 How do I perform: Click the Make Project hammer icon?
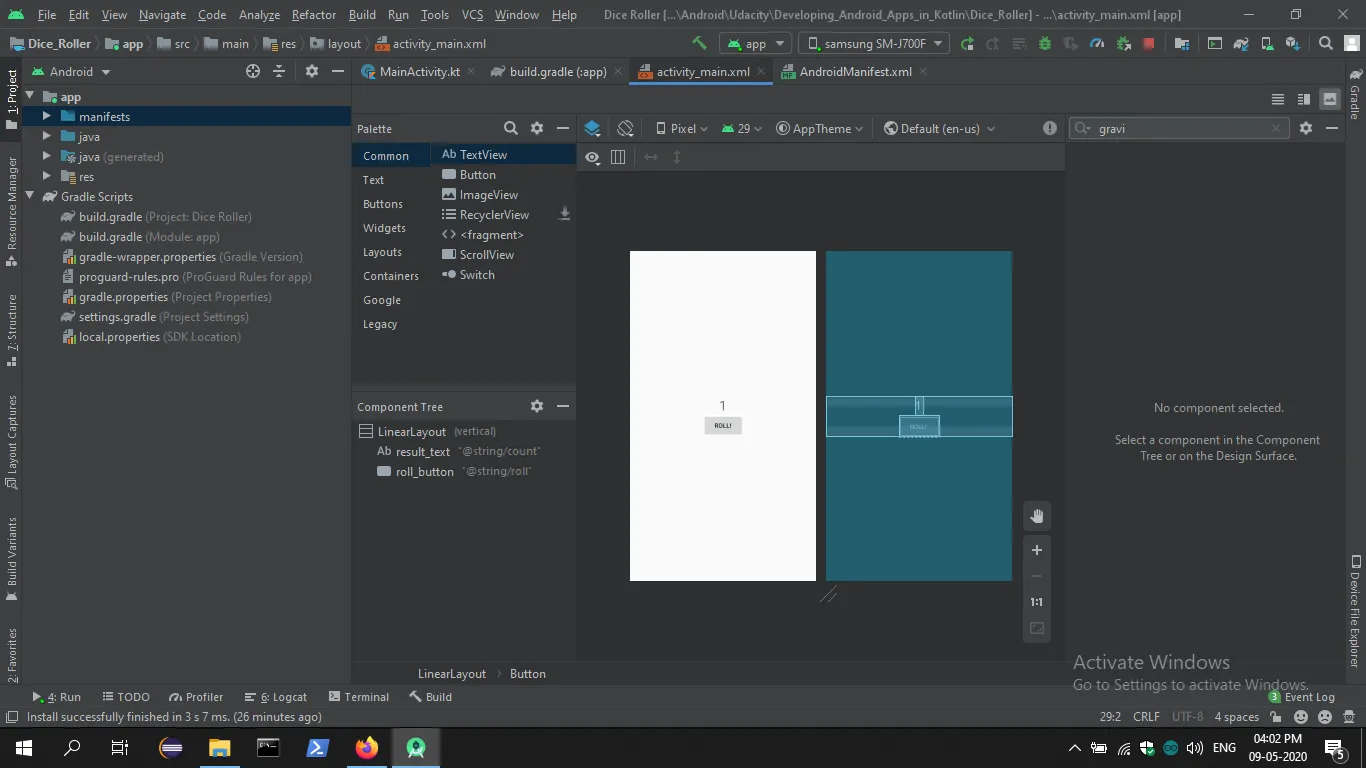coord(699,43)
